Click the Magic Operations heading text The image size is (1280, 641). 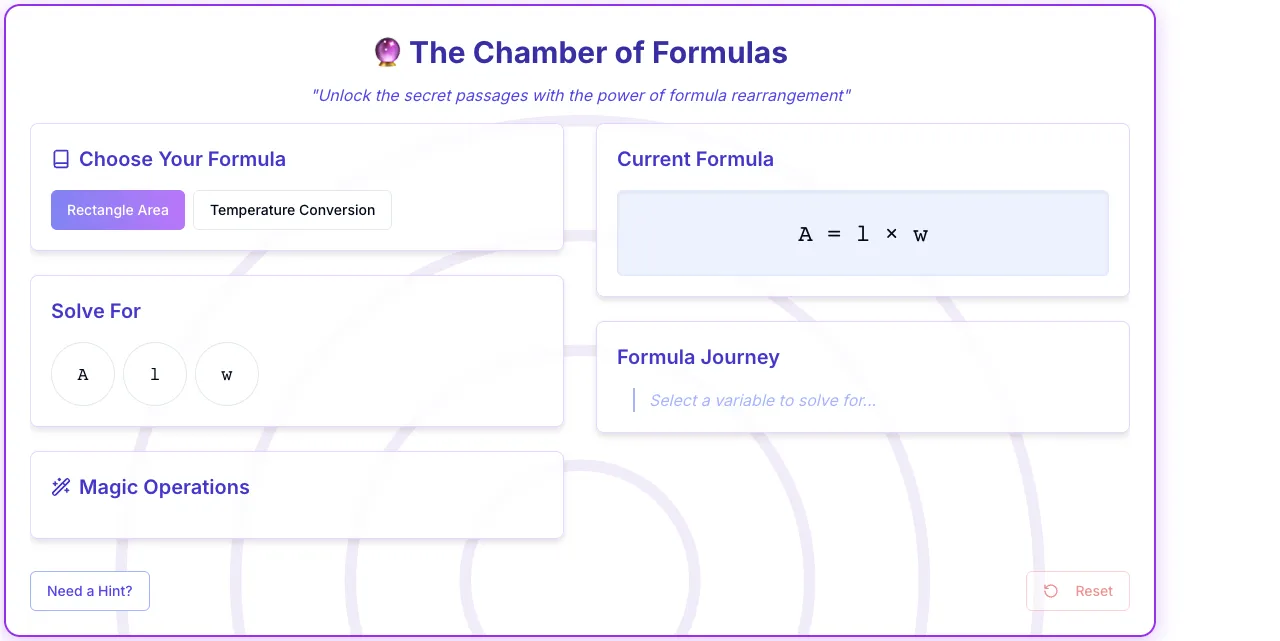(164, 487)
